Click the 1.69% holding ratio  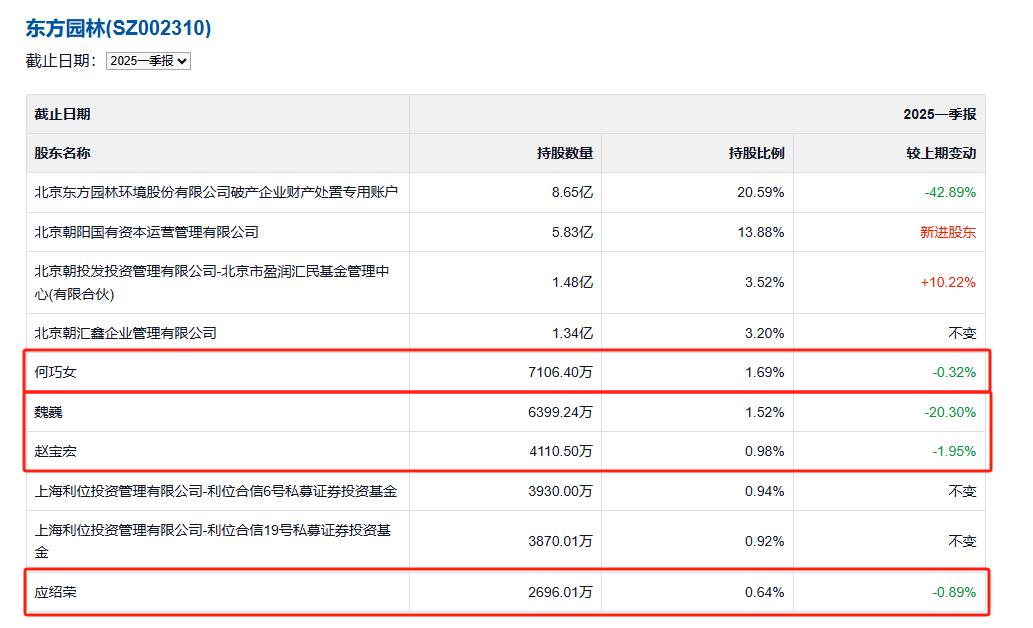(x=765, y=372)
